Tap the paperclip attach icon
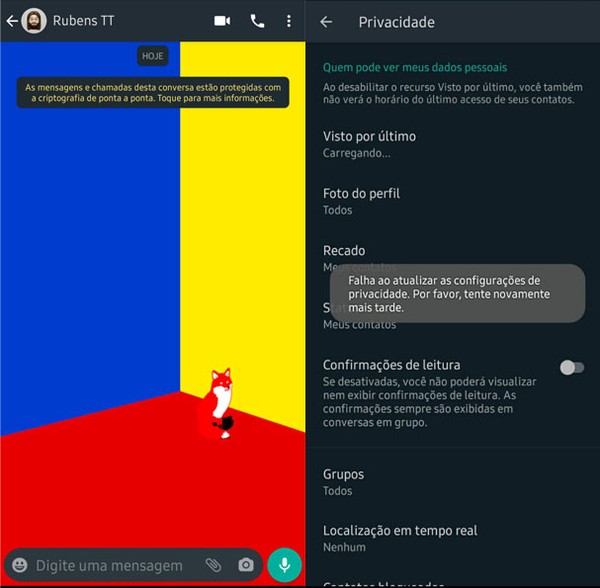 [x=214, y=565]
